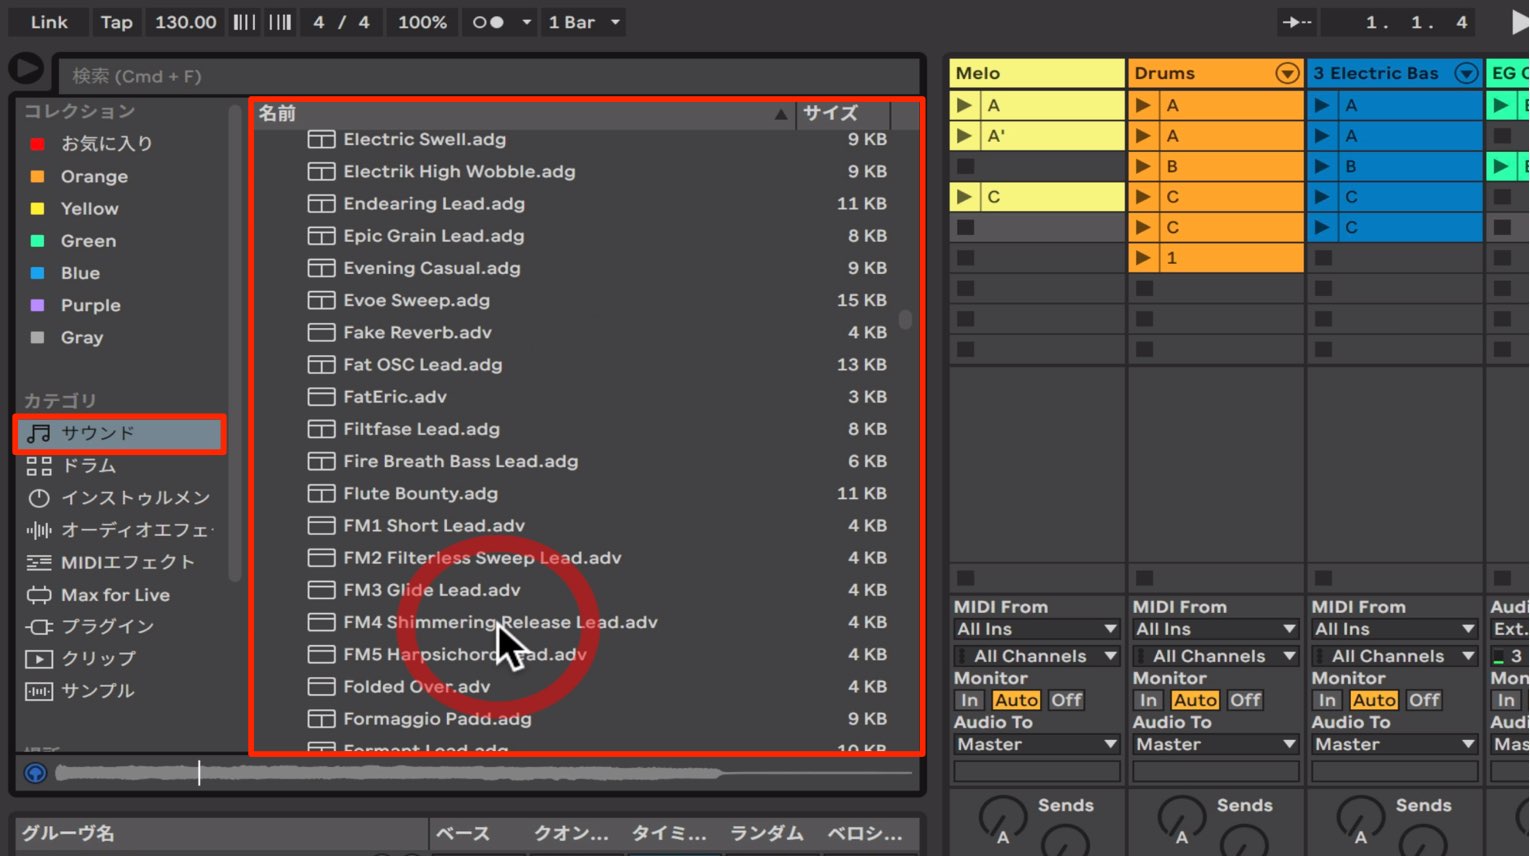Toggle the browser preview headphone button
This screenshot has height=856, width=1530.
click(35, 773)
